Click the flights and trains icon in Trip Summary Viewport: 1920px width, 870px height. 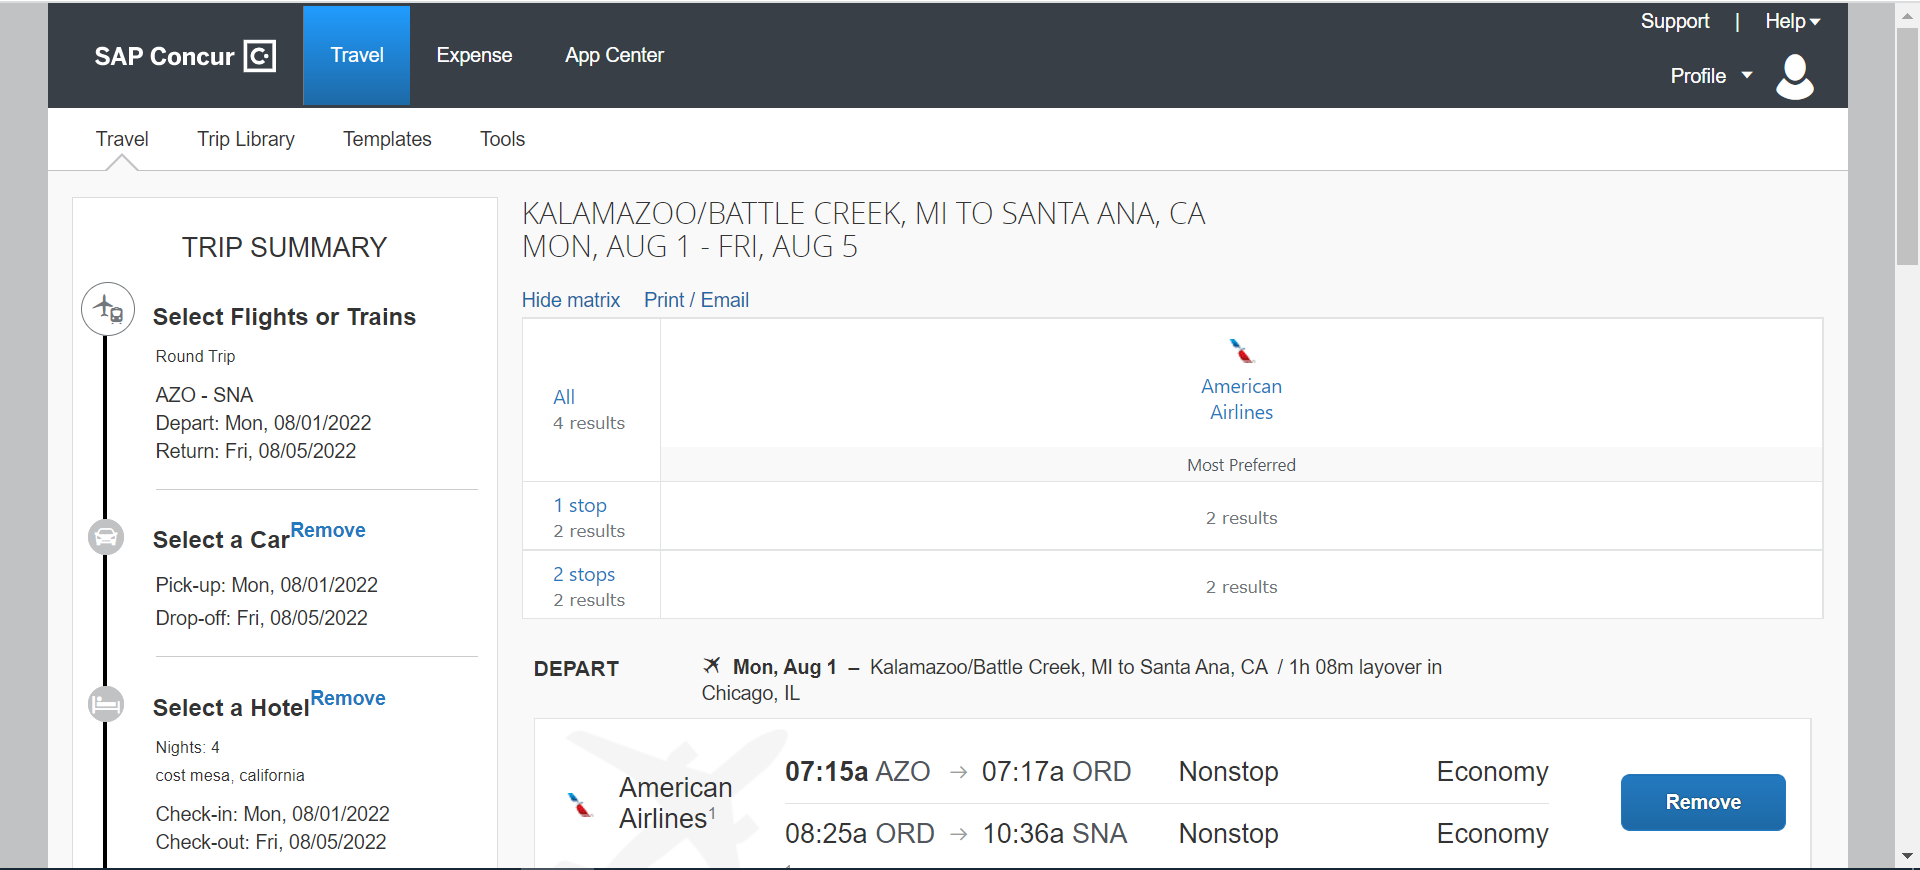click(x=108, y=309)
